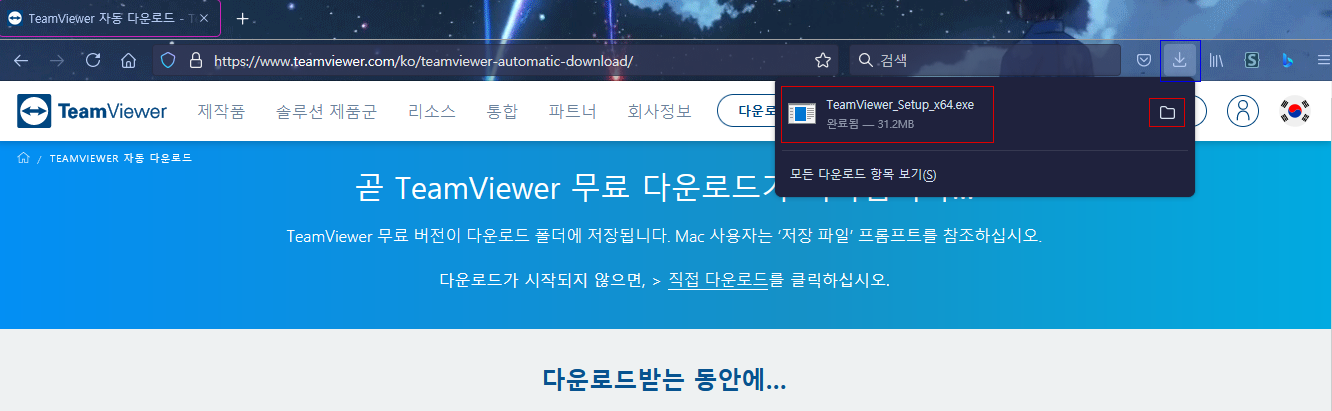The height and width of the screenshot is (411, 1332).
Task: Open tracking protection shield icon
Action: (169, 60)
